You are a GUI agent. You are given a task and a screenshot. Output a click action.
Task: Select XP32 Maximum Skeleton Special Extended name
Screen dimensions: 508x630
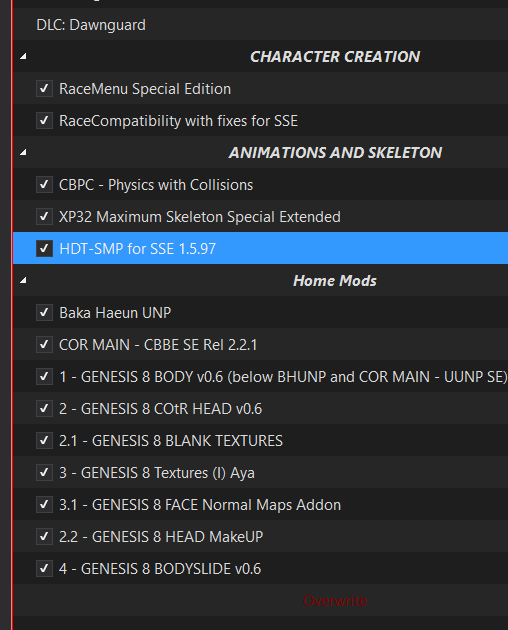pos(200,217)
